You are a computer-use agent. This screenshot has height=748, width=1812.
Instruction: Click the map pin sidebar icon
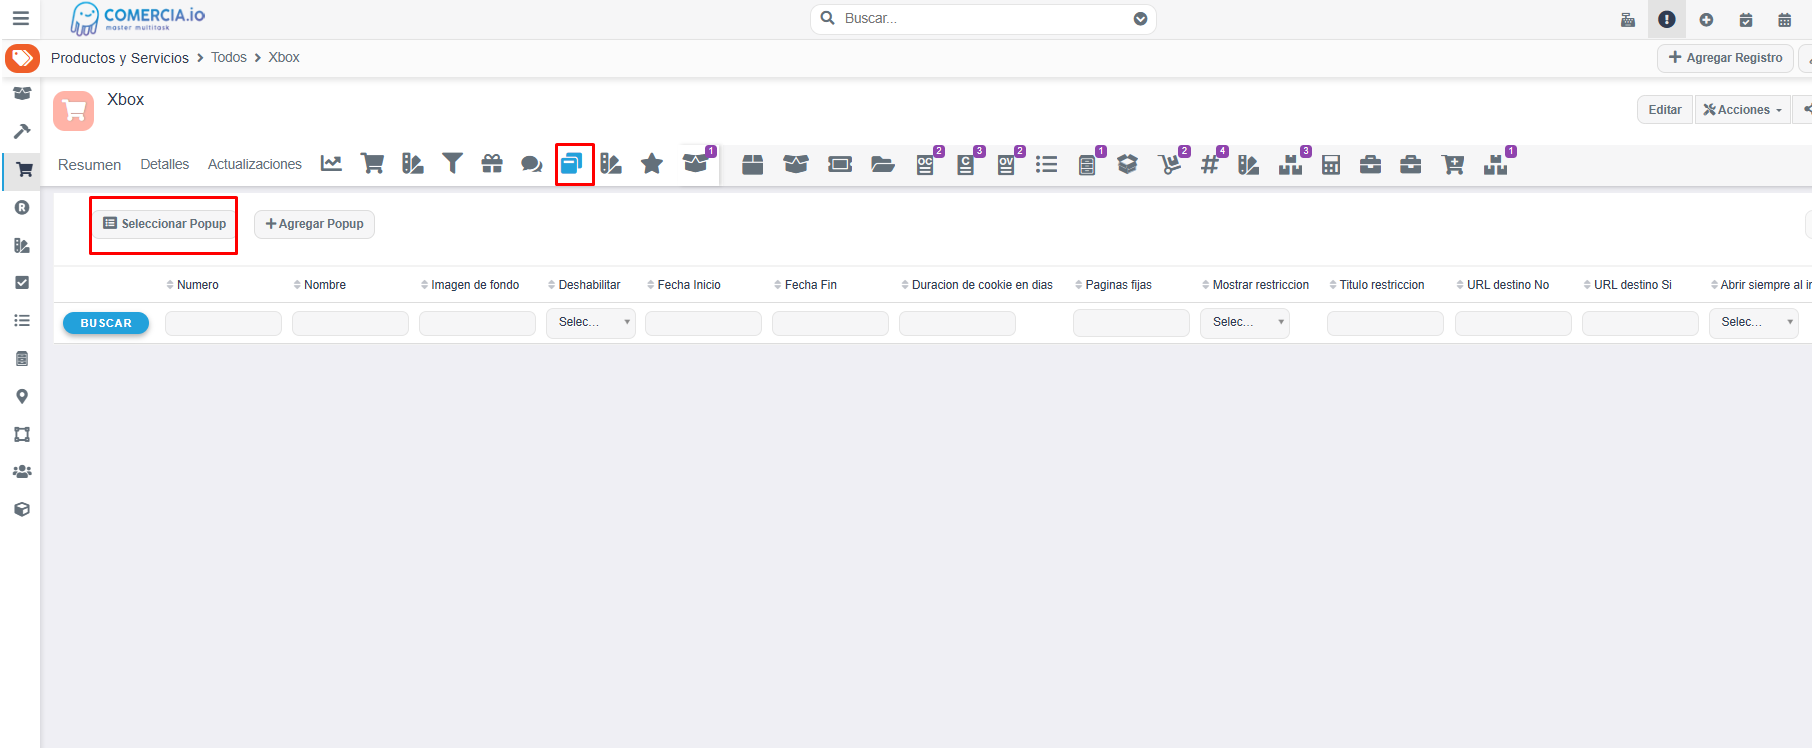pyautogui.click(x=22, y=397)
